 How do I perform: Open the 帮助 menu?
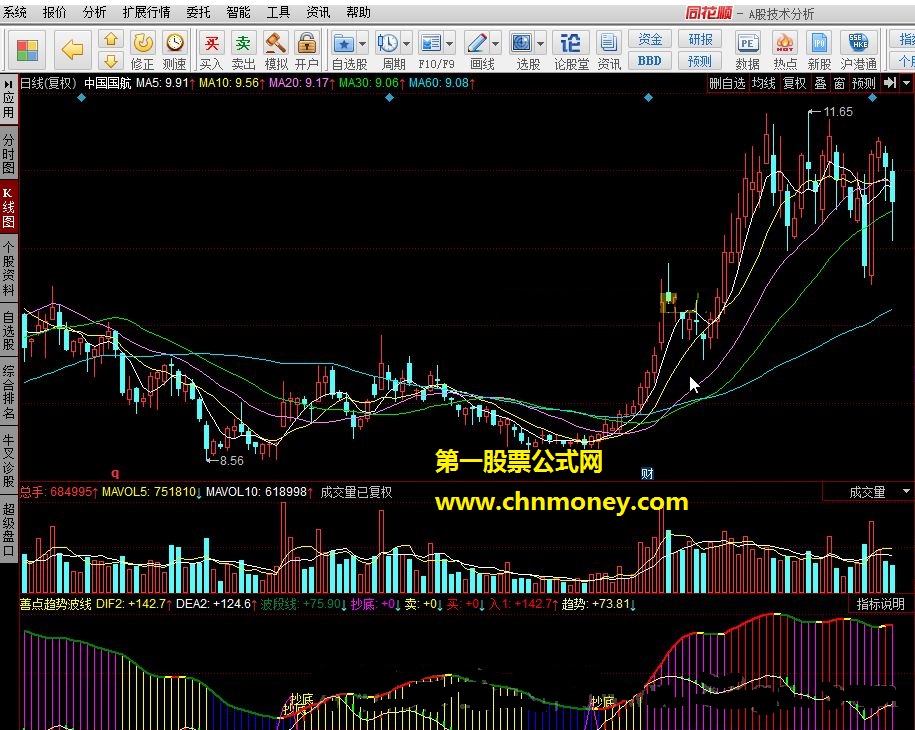(x=358, y=12)
